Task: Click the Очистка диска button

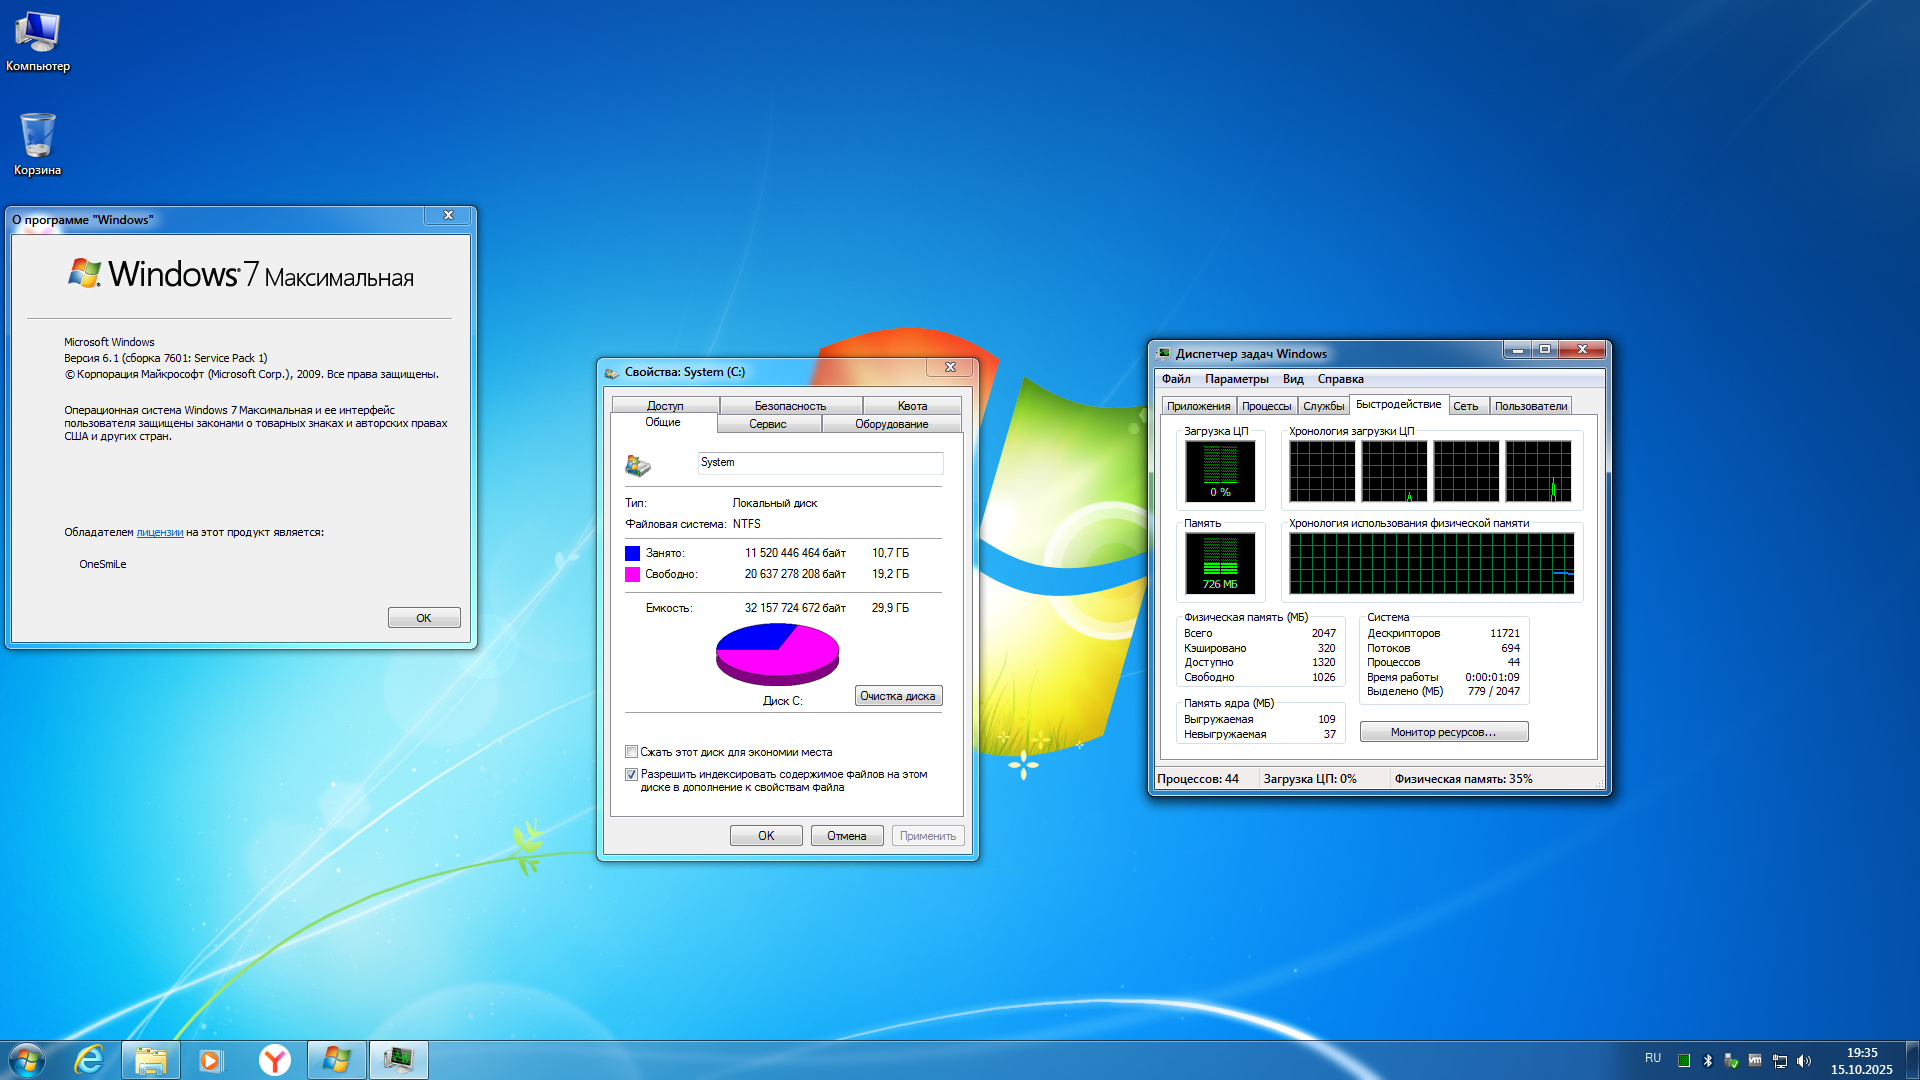Action: 897,696
